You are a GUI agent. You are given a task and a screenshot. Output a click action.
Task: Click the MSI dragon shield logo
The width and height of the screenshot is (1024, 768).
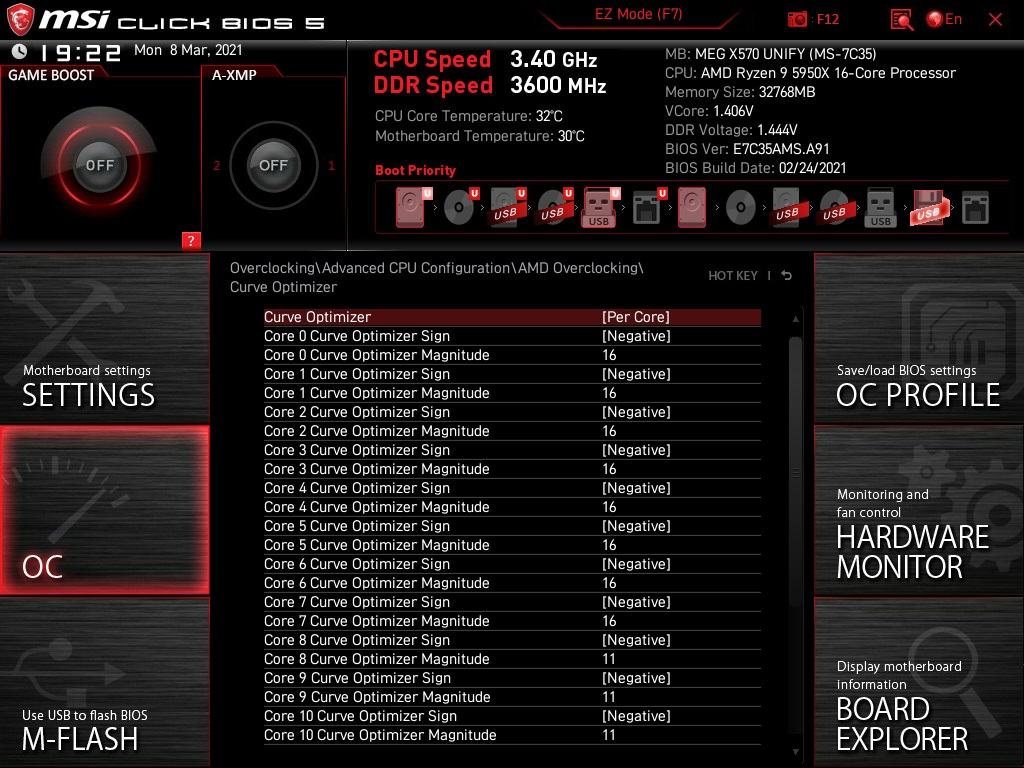(20, 19)
